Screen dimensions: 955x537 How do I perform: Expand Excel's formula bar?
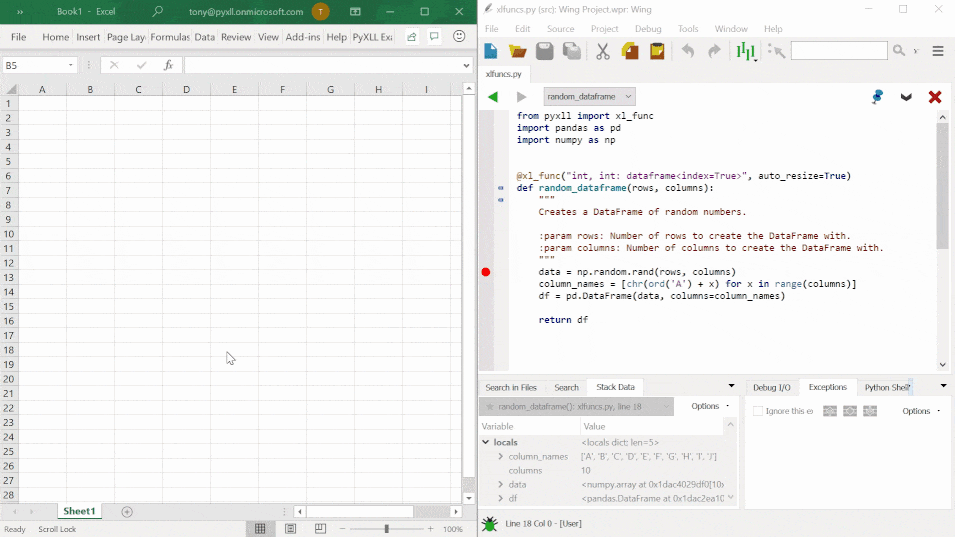pyautogui.click(x=466, y=65)
